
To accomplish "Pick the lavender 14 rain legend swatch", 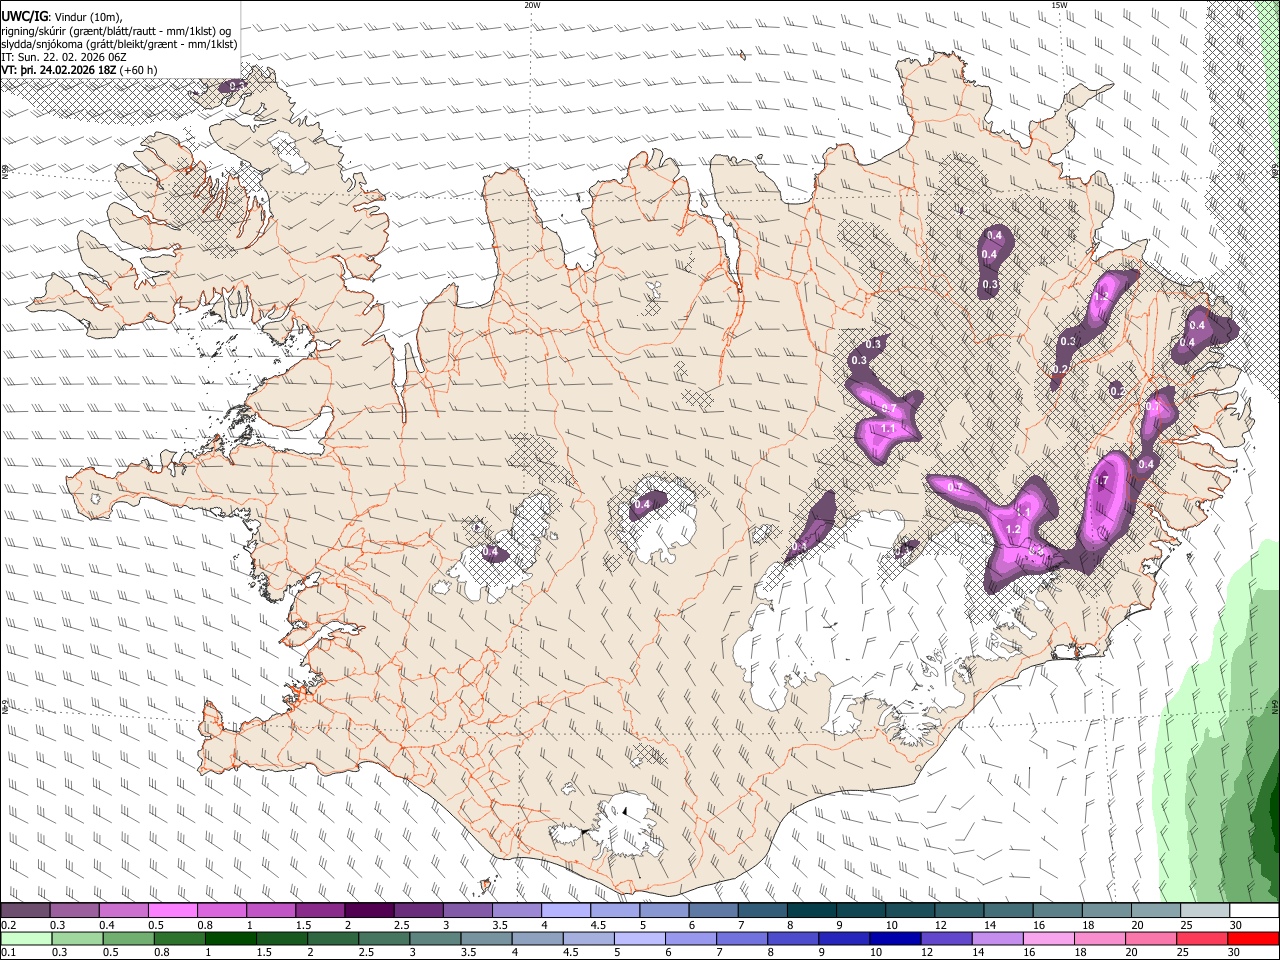I will pyautogui.click(x=998, y=939).
